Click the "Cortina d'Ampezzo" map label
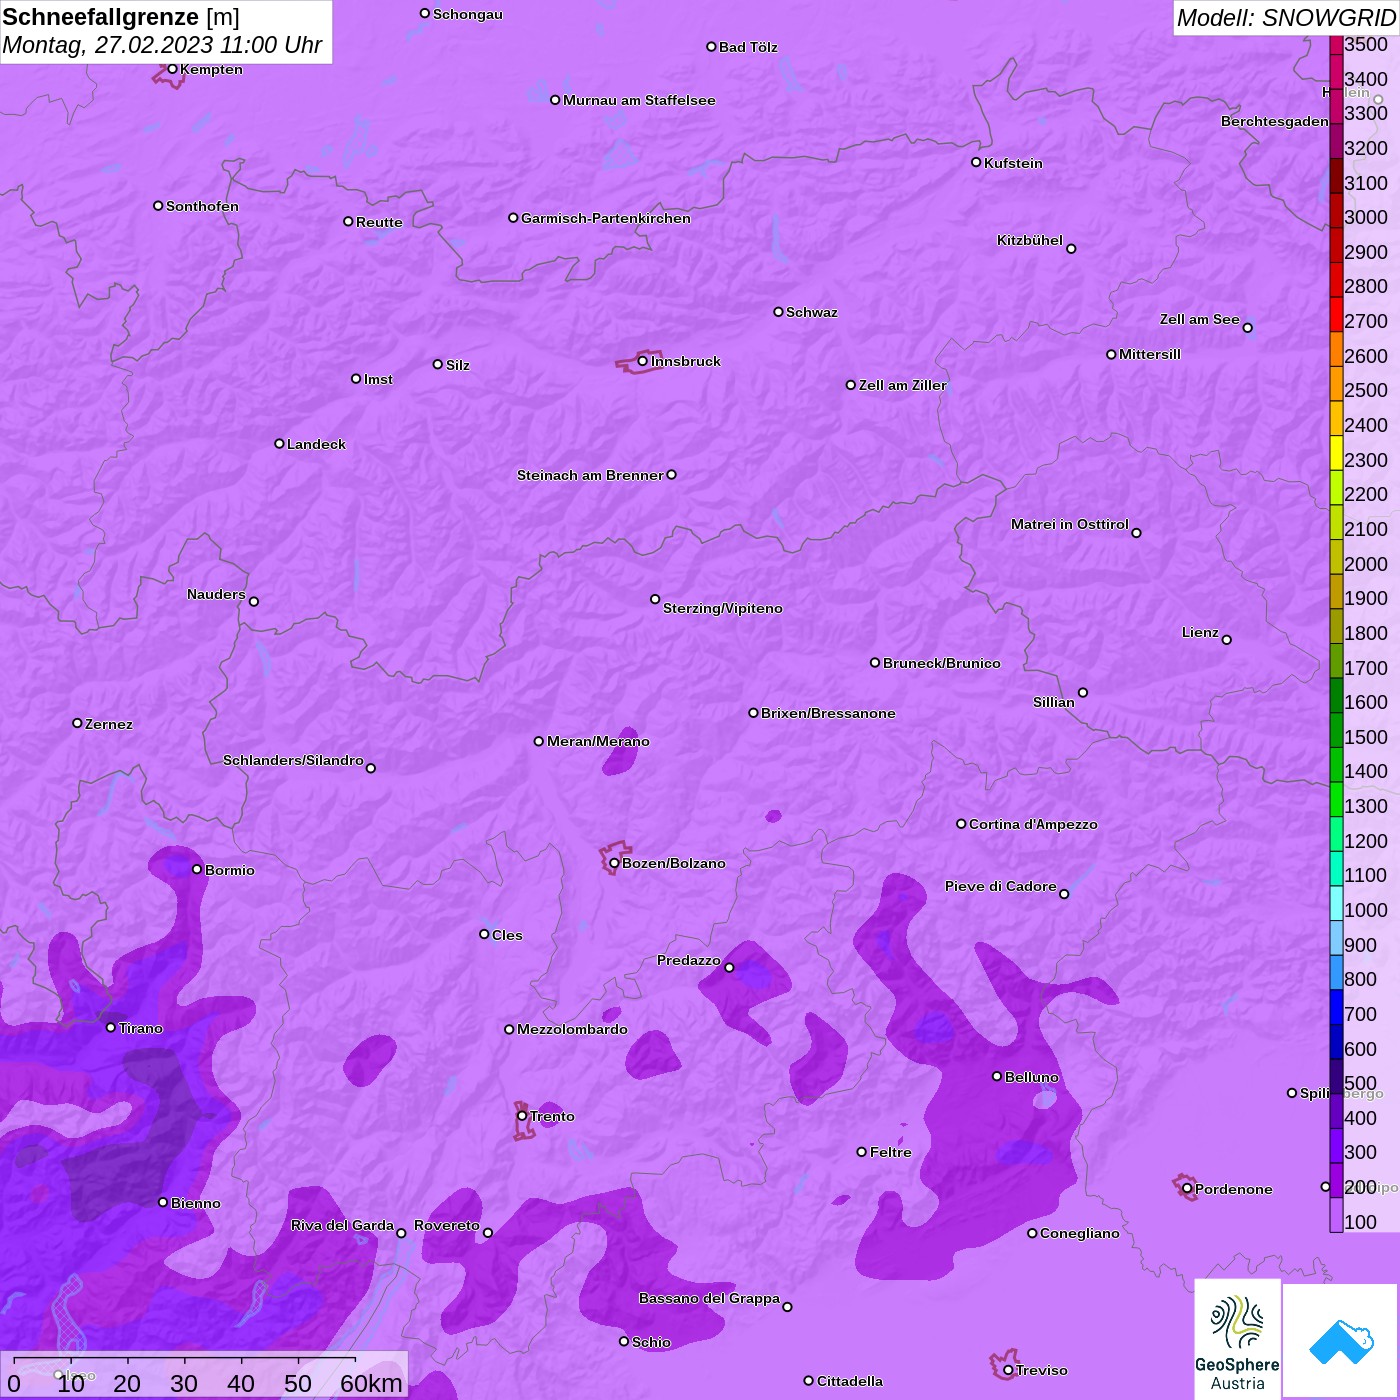 coord(1033,824)
